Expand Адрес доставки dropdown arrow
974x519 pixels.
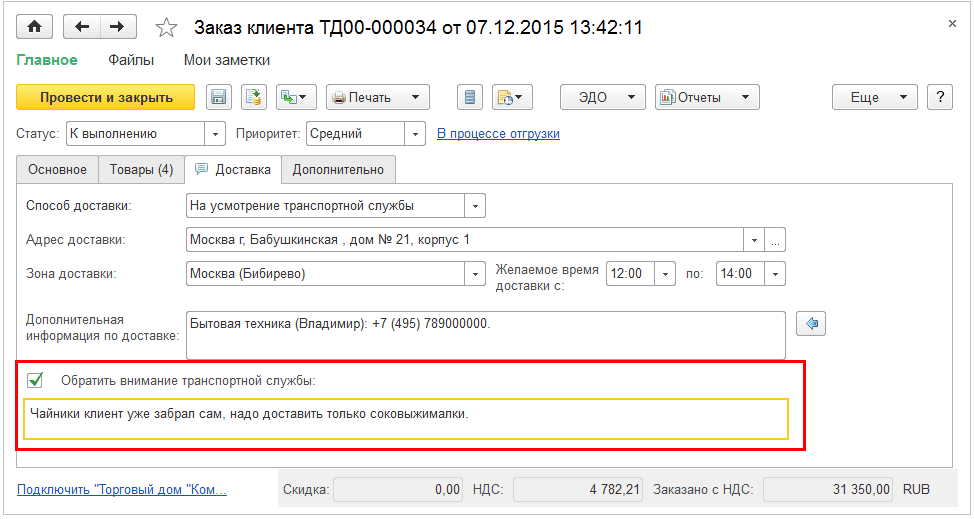point(754,240)
